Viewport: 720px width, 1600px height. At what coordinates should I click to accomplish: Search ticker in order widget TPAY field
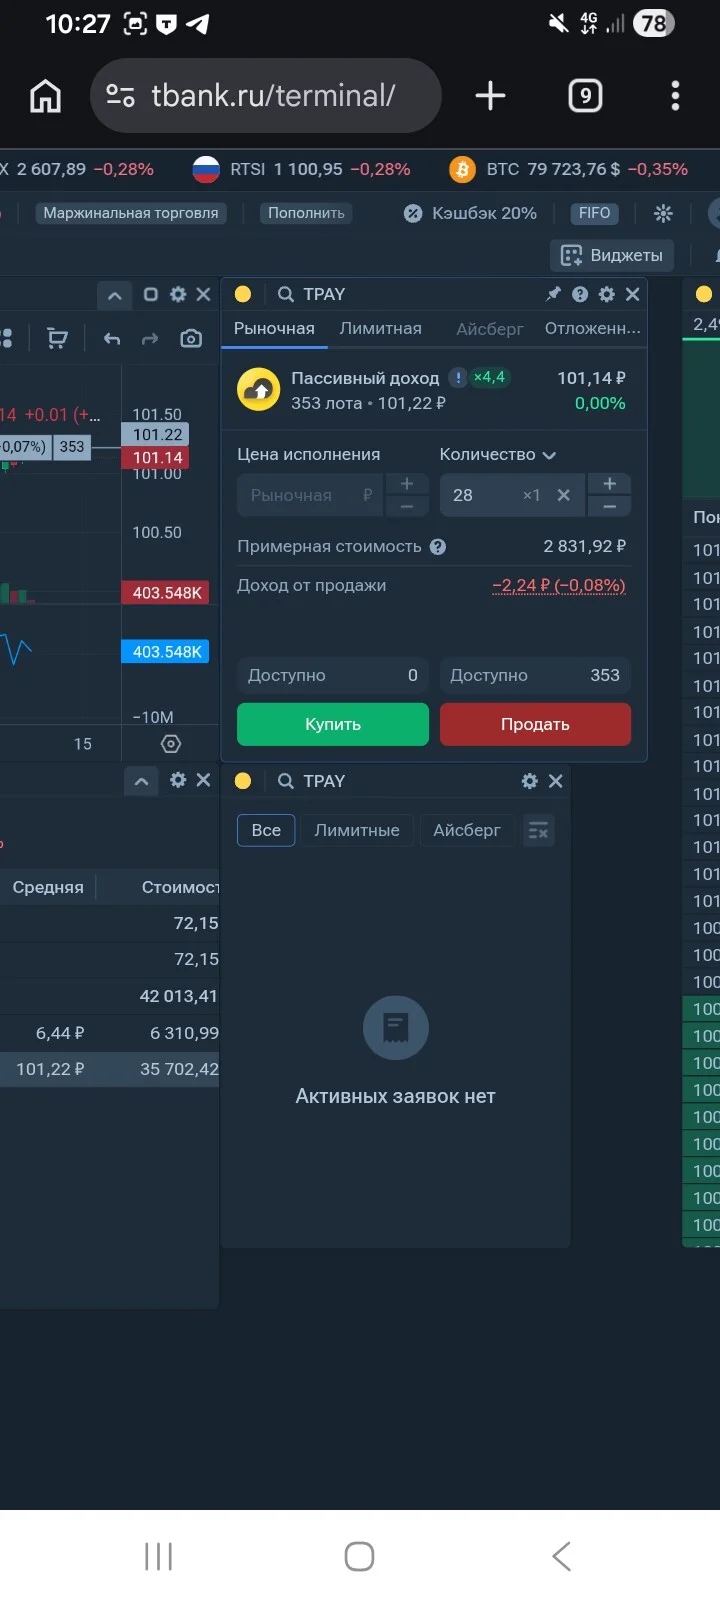[323, 294]
